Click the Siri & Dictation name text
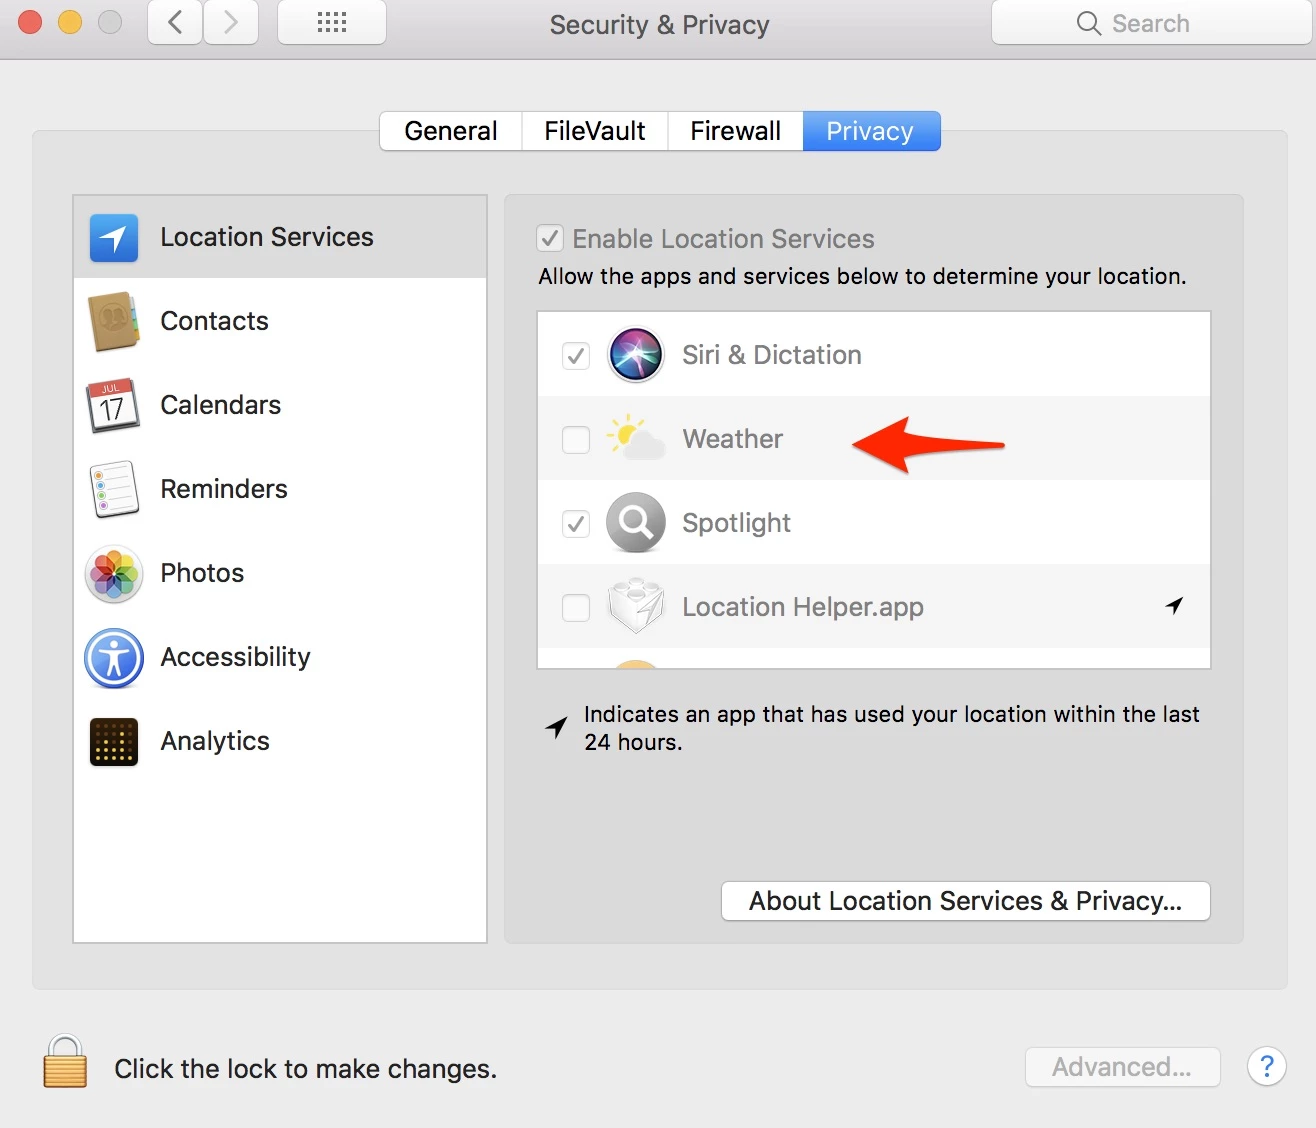This screenshot has height=1128, width=1316. pos(772,355)
